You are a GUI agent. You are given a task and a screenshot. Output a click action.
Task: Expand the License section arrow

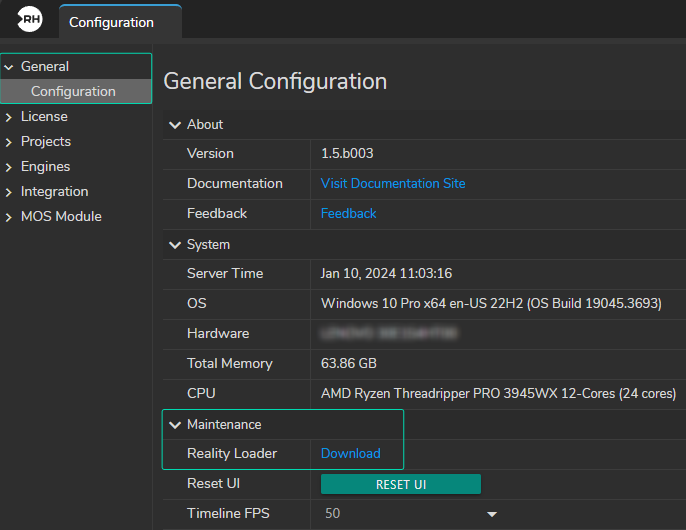10,117
